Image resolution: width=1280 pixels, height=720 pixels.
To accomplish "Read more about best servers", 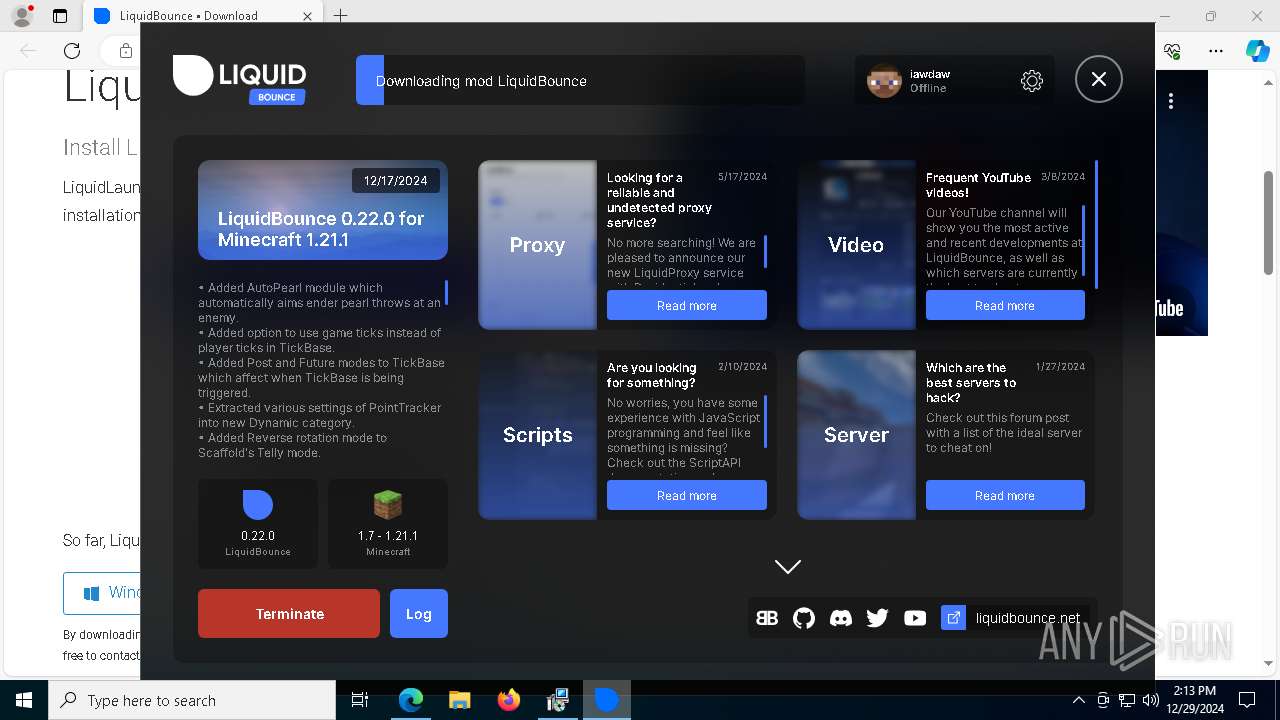I will pyautogui.click(x=1005, y=495).
